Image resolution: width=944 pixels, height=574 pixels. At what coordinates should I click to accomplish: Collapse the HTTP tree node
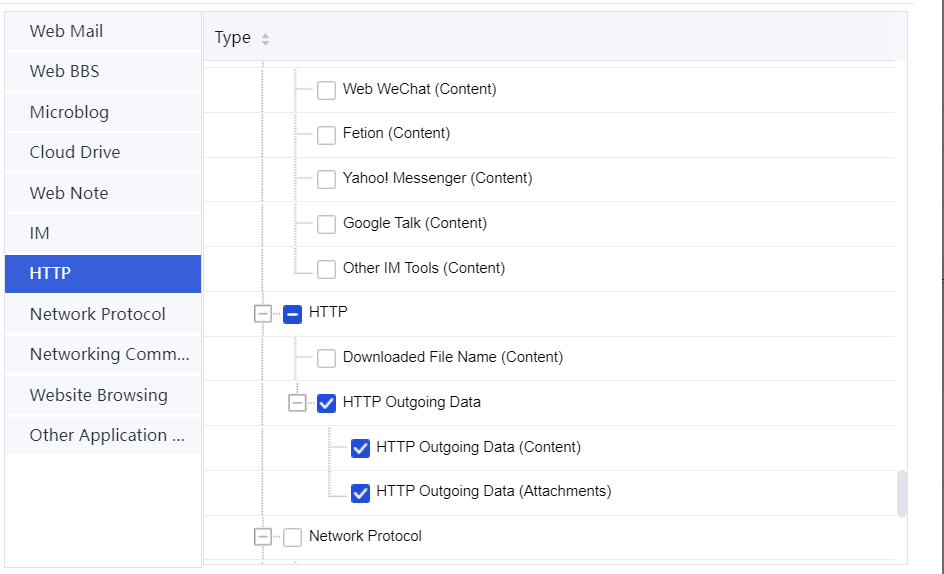pos(262,313)
